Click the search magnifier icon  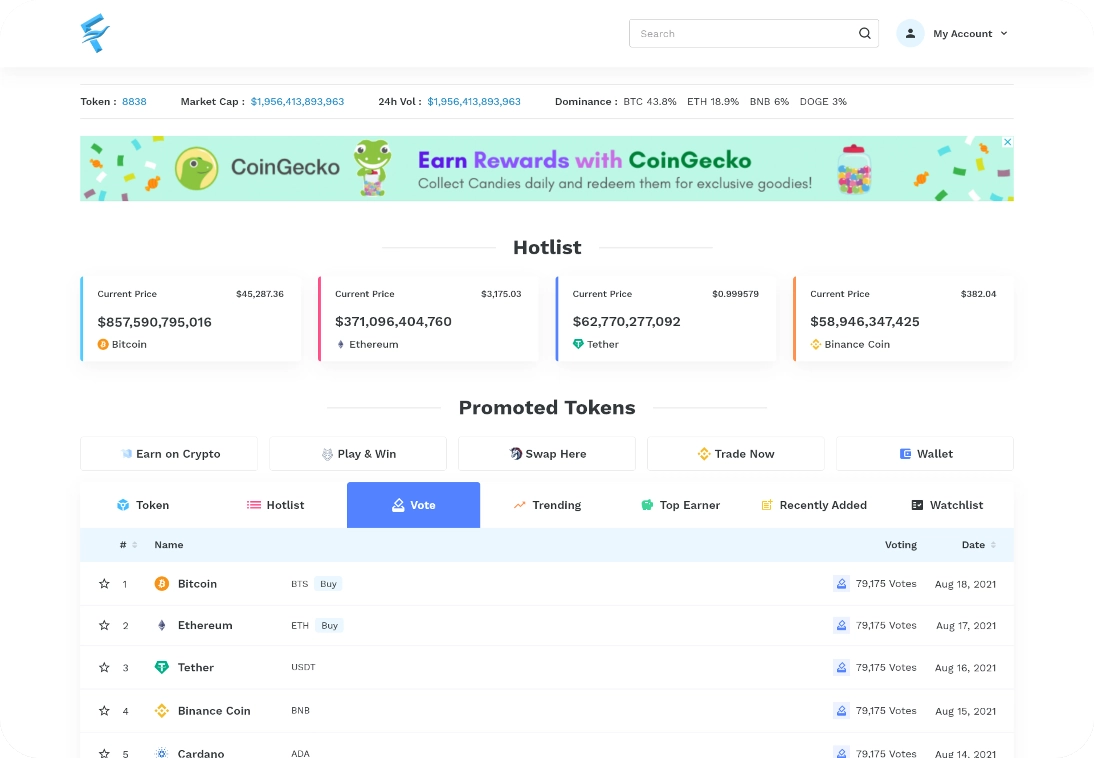tap(865, 34)
